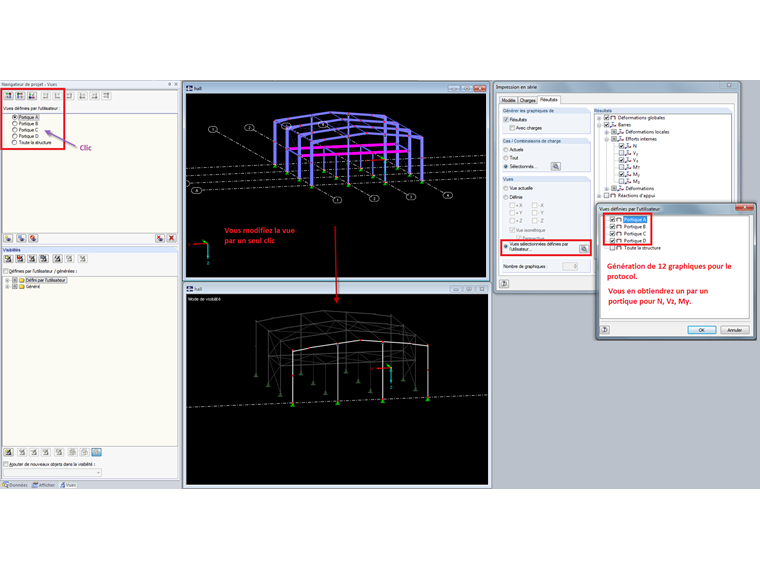Screen dimensions: 760x570
Task: Click the Nombre de graphiques value field
Action: (x=570, y=266)
